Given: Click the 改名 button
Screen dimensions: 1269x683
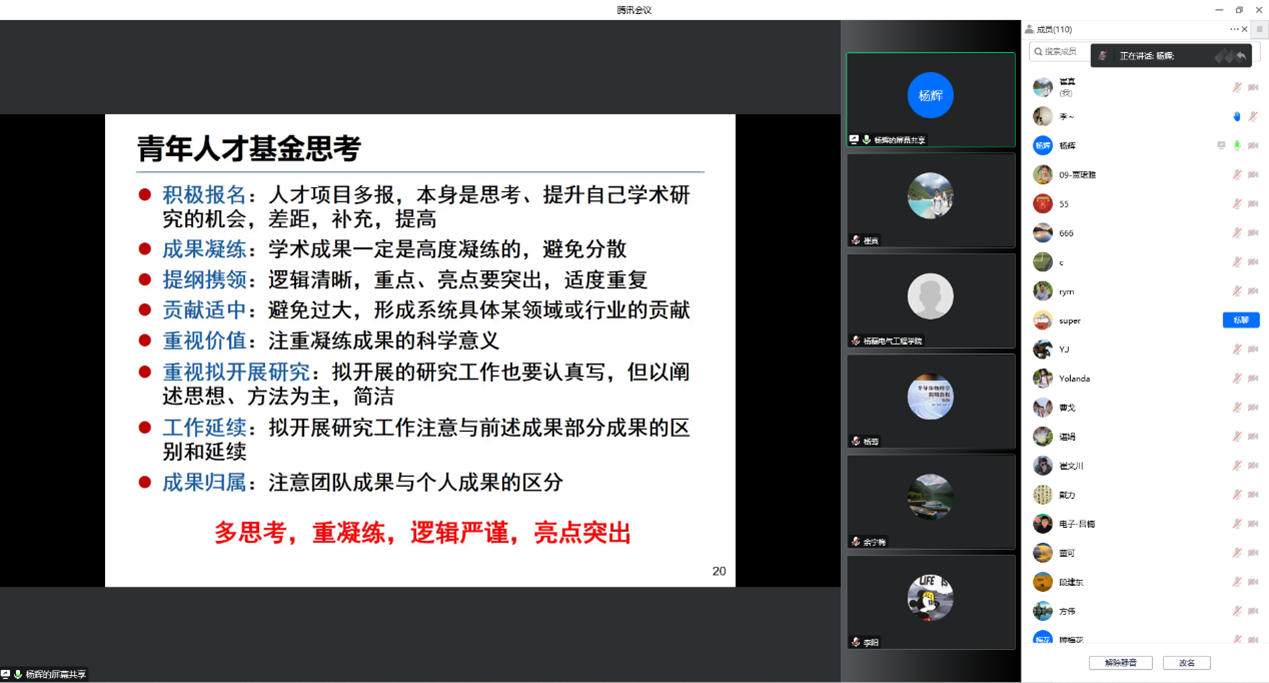Looking at the screenshot, I should point(1186,663).
